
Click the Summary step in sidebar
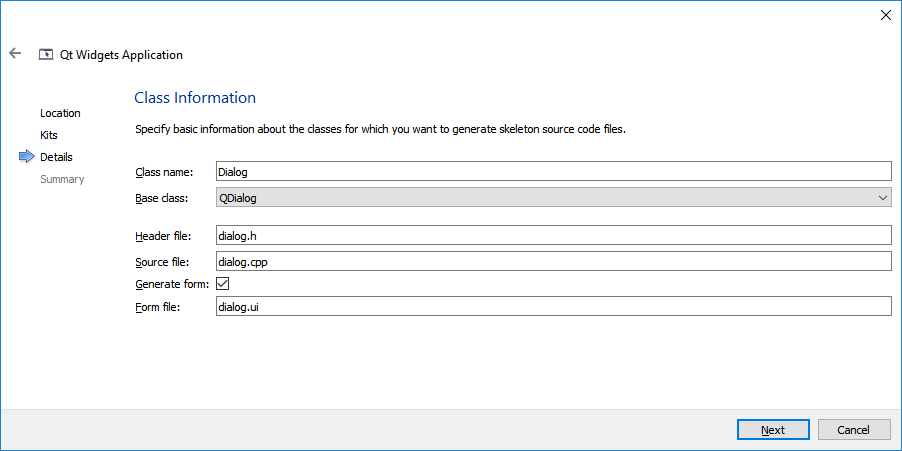click(62, 179)
